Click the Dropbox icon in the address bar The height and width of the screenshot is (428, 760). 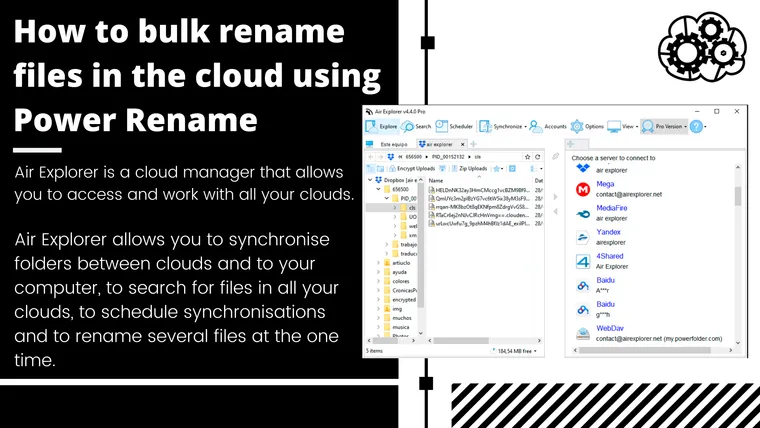391,157
